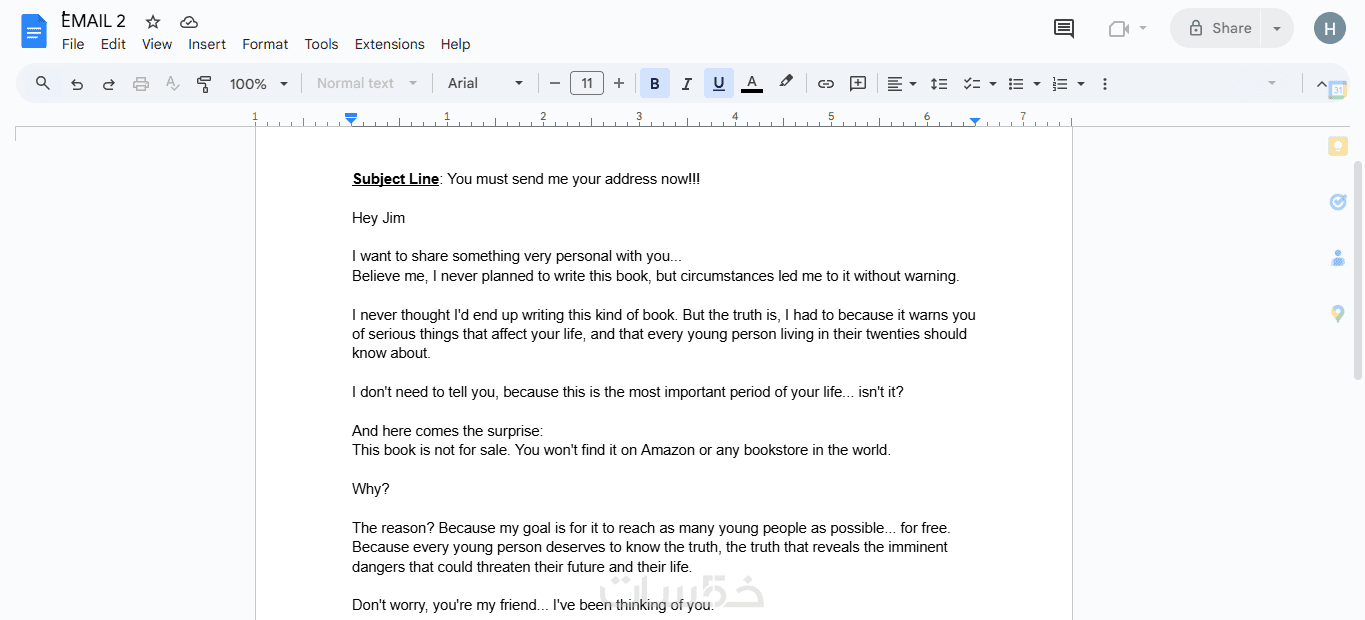This screenshot has width=1365, height=620.
Task: Open the zoom level 100% dropdown
Action: 259,84
